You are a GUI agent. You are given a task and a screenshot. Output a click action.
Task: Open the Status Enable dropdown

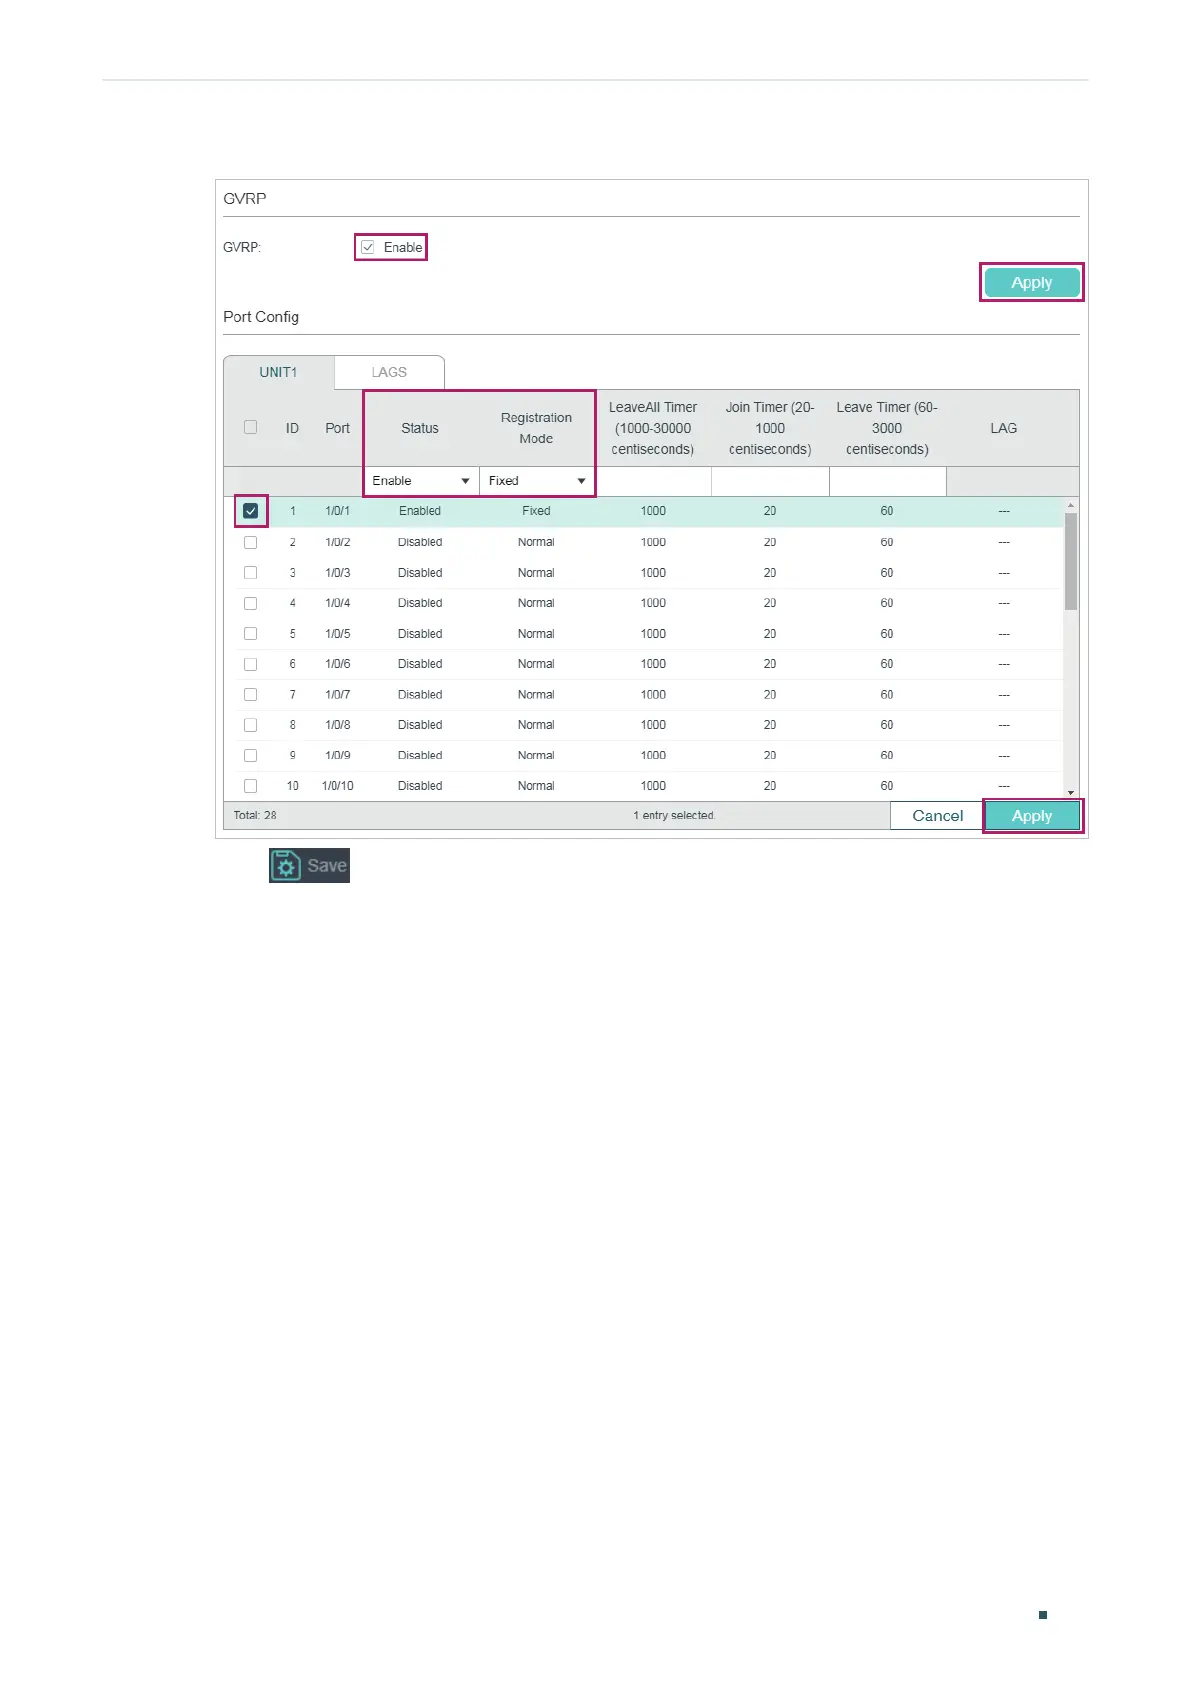421,481
